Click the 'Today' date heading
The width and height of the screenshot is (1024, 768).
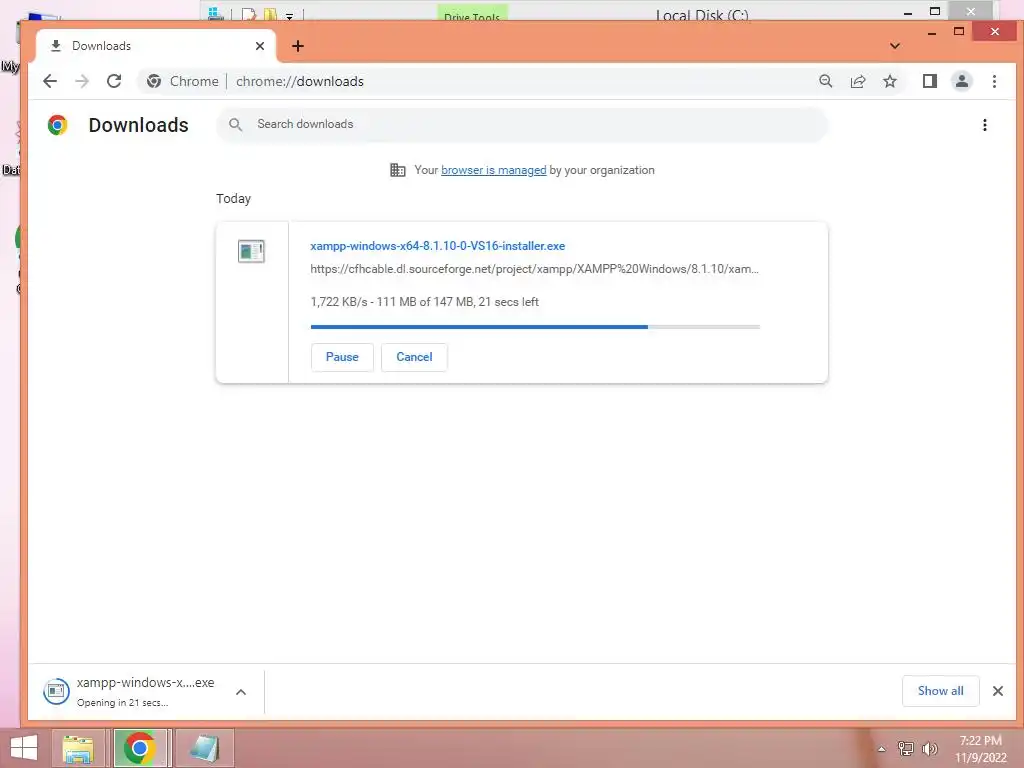coord(233,199)
